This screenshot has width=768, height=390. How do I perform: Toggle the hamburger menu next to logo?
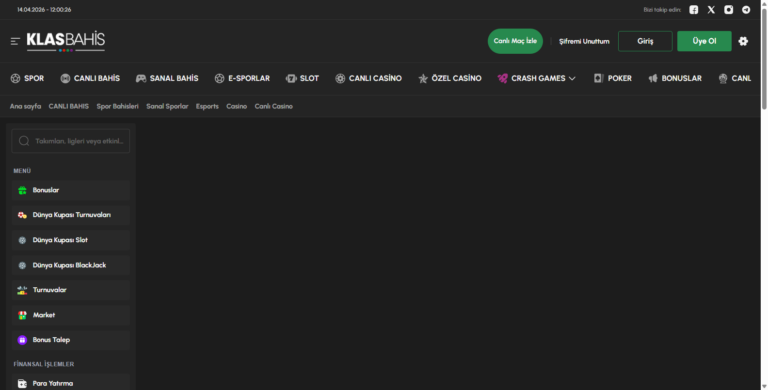[x=15, y=41]
